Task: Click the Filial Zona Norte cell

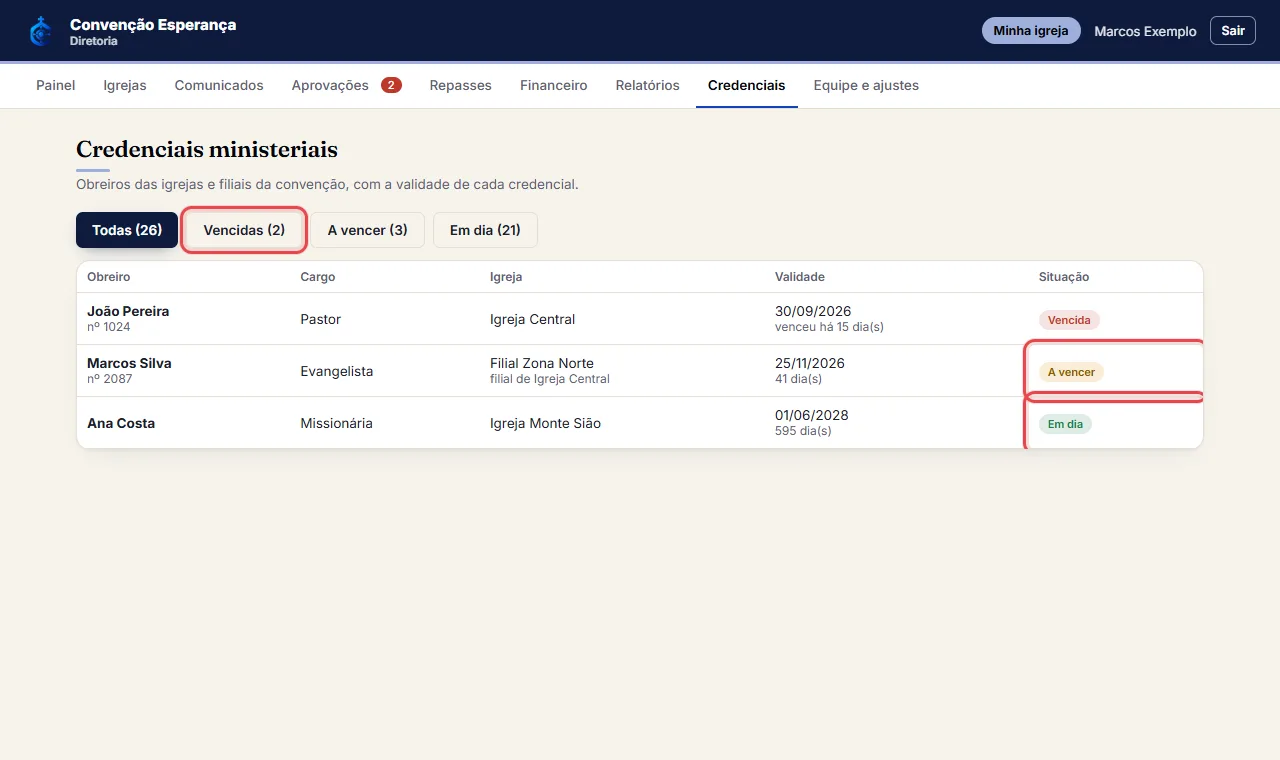Action: (x=542, y=363)
